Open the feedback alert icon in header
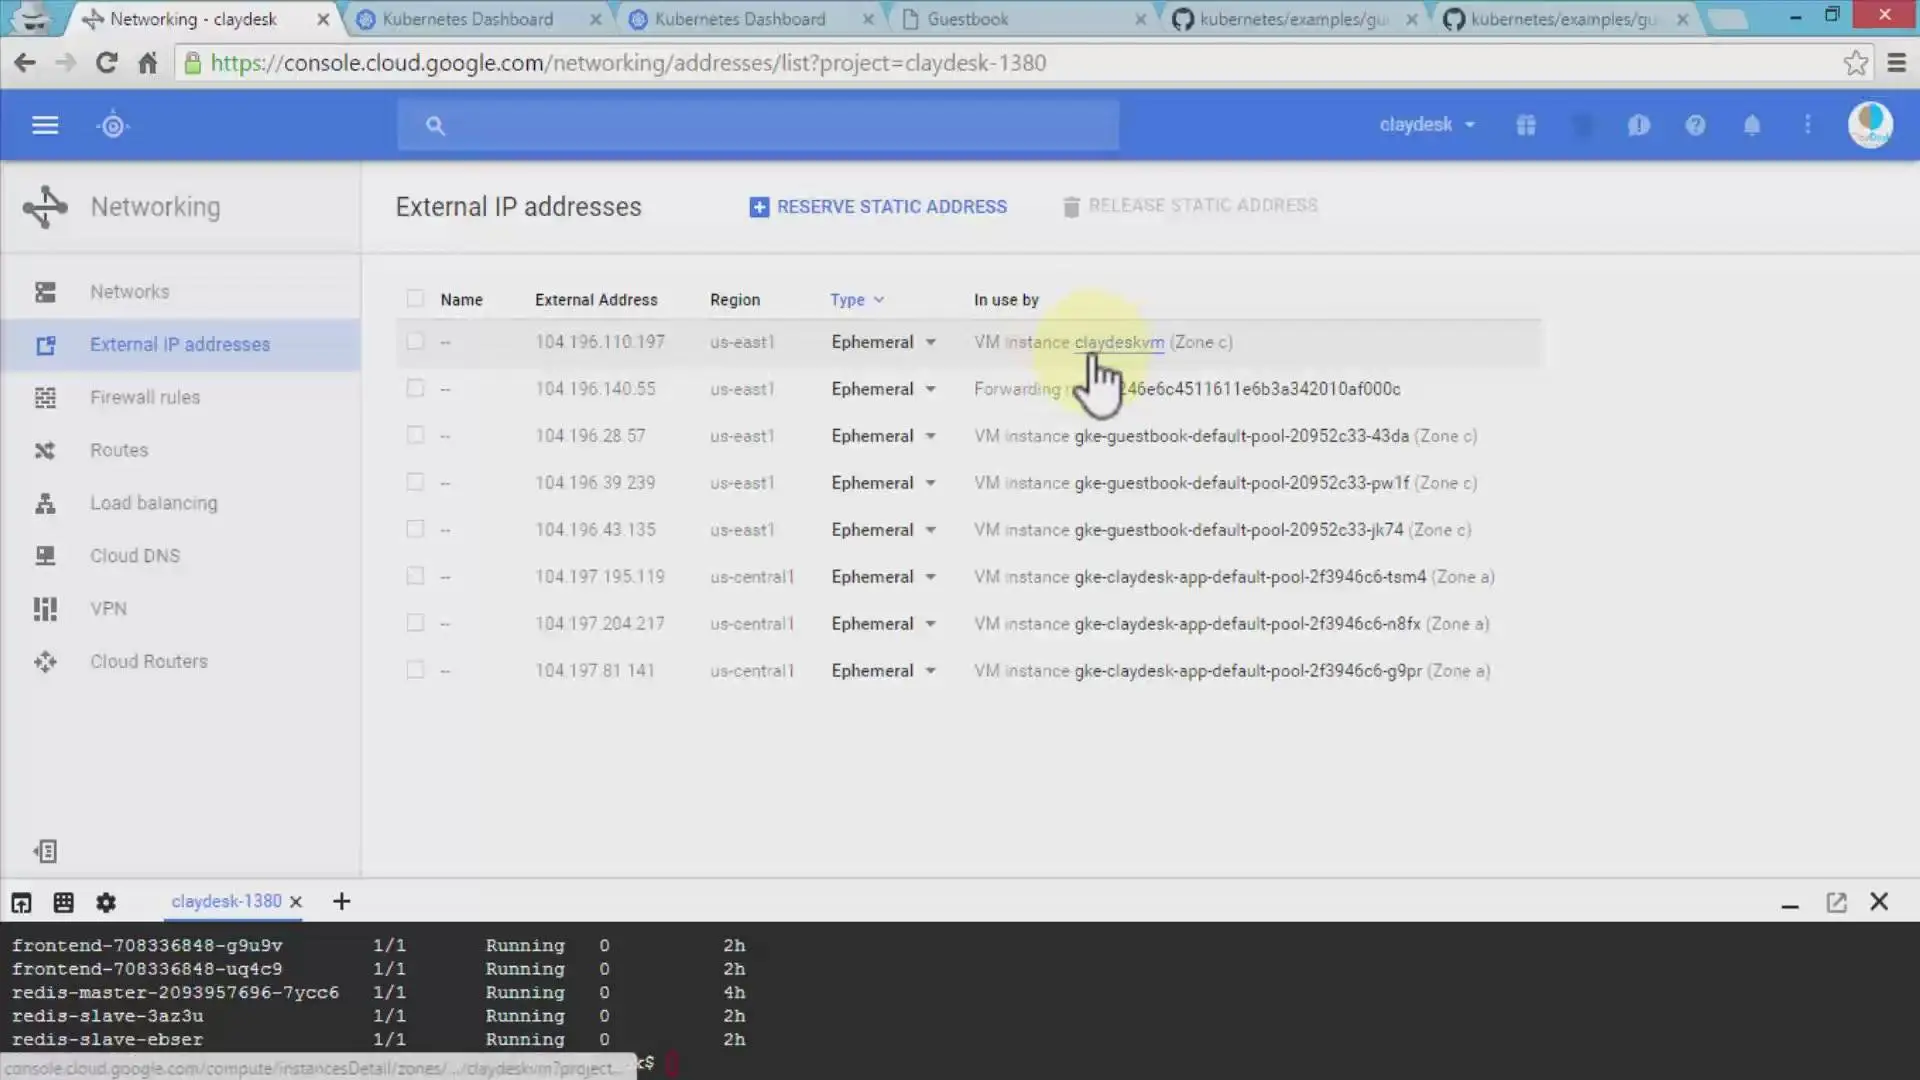This screenshot has height=1080, width=1920. click(1639, 125)
